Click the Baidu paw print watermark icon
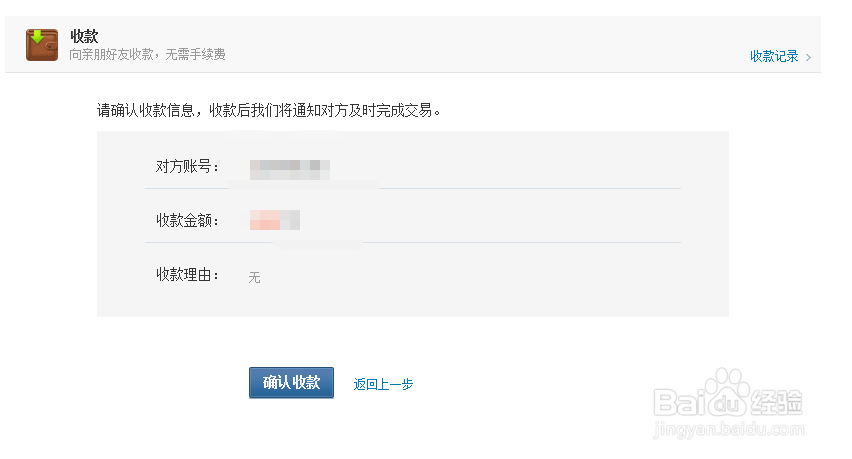This screenshot has height=459, width=852. tap(727, 391)
